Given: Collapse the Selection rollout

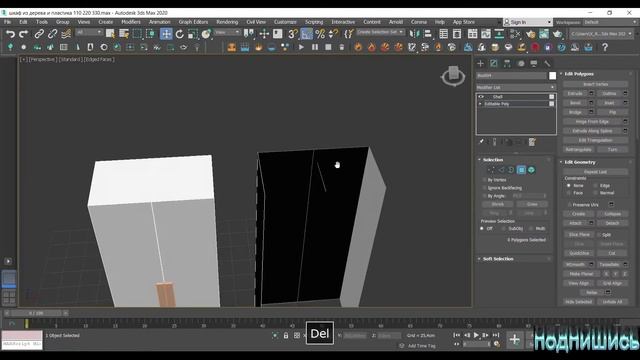Looking at the screenshot, I should (x=493, y=160).
